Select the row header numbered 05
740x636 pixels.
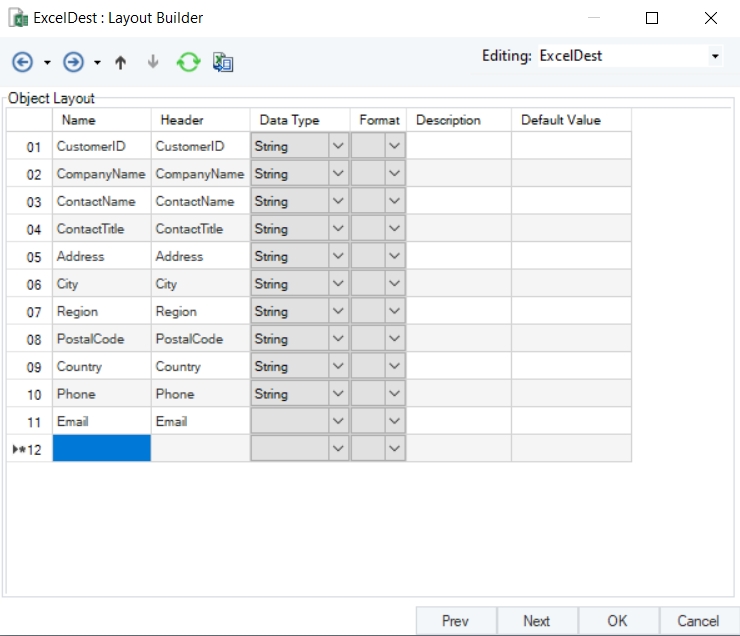tap(30, 257)
